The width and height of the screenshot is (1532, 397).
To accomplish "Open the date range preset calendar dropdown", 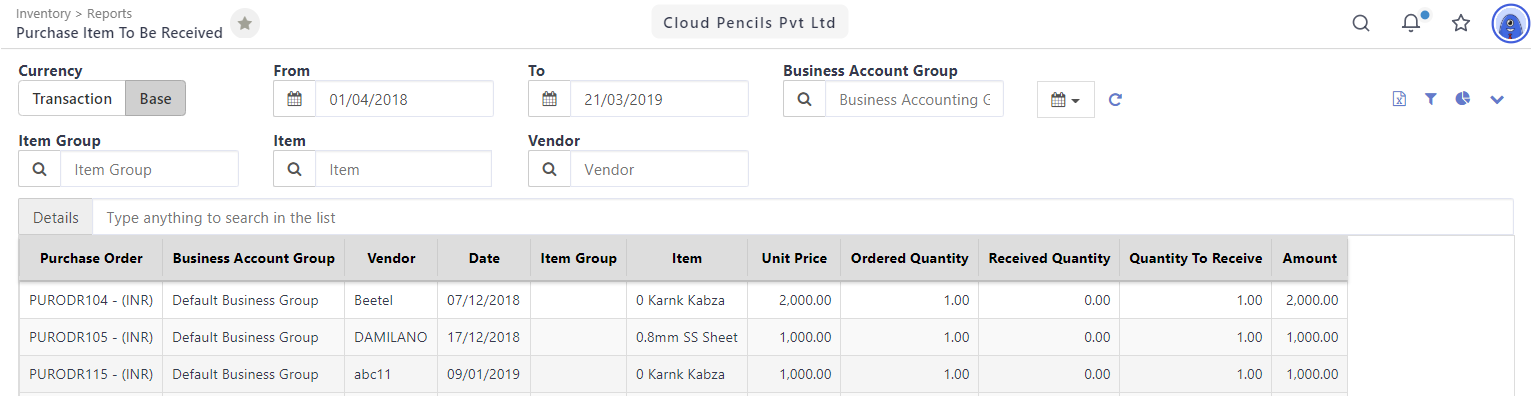I will [1066, 100].
